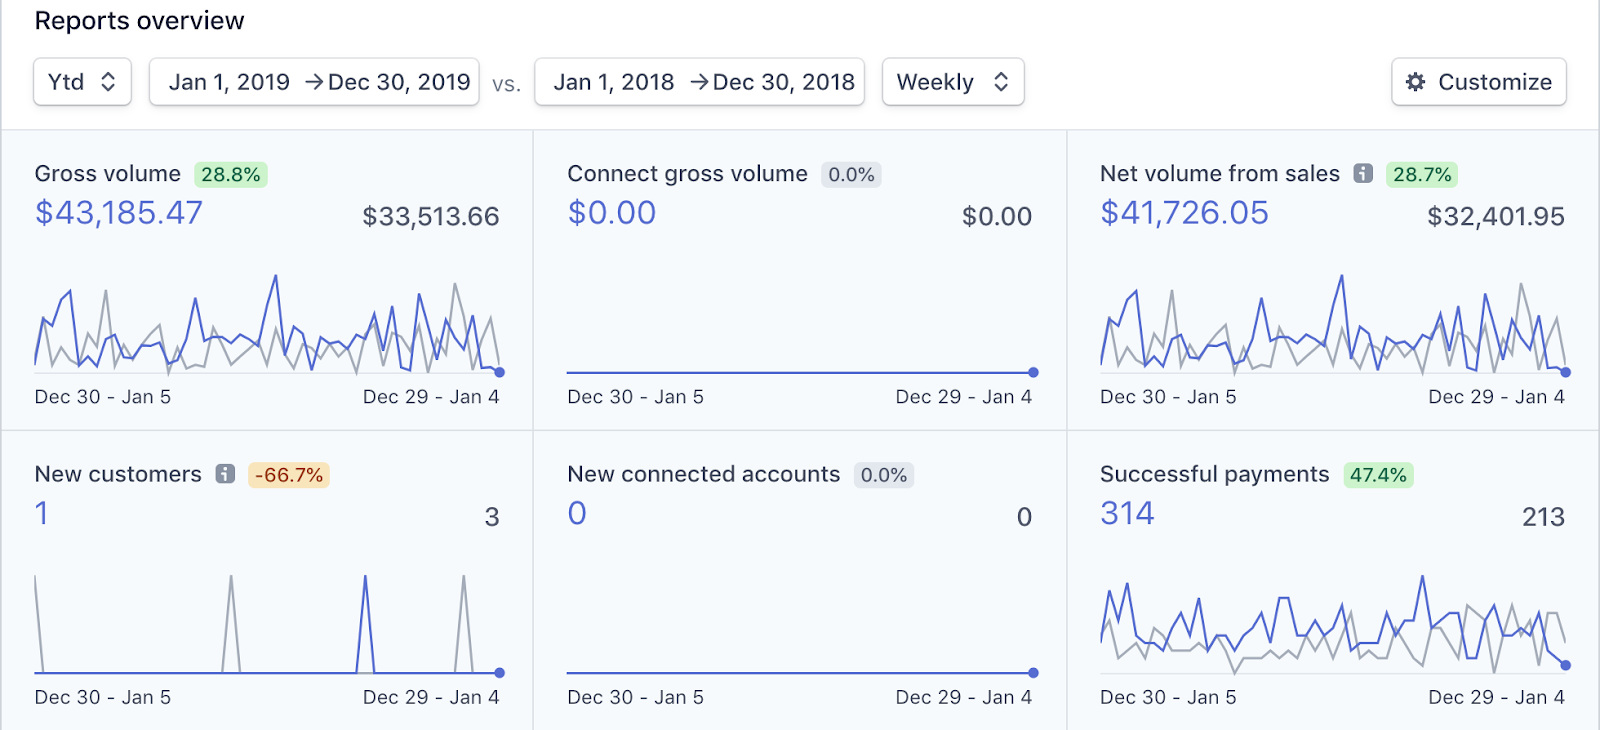Click the 314 successful payments count
This screenshot has height=730, width=1600.
1127,513
